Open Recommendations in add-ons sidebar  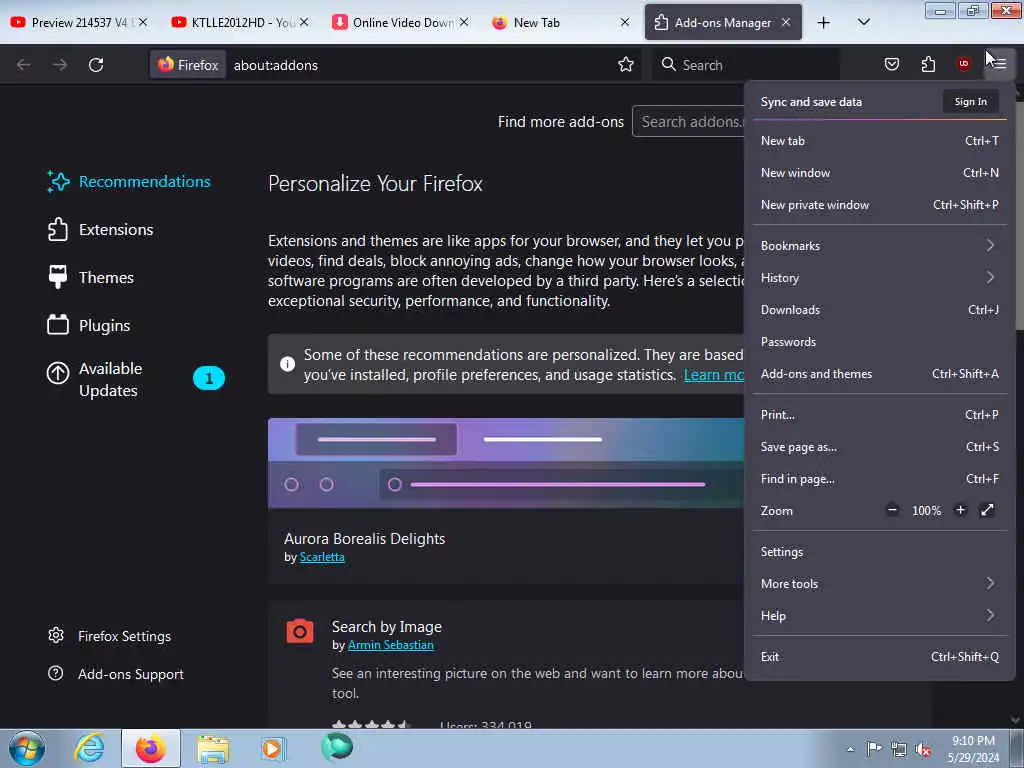click(129, 182)
